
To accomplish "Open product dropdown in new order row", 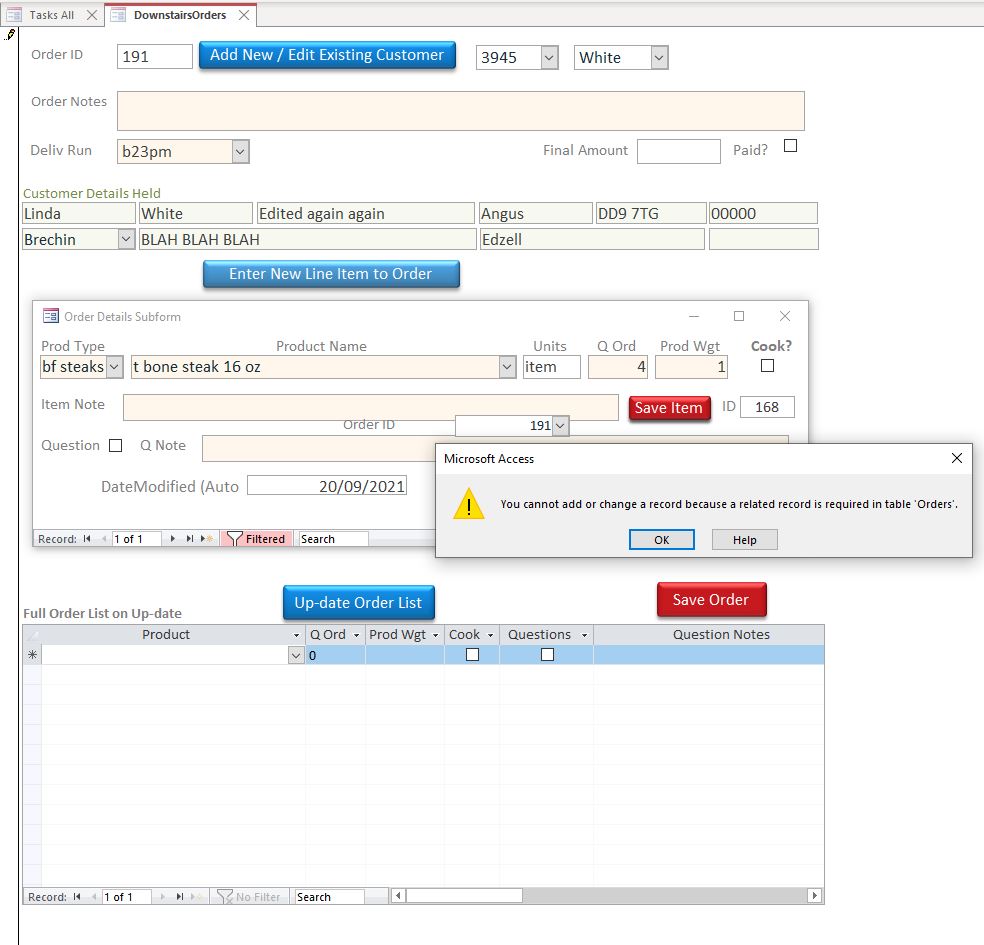I will click(x=296, y=655).
